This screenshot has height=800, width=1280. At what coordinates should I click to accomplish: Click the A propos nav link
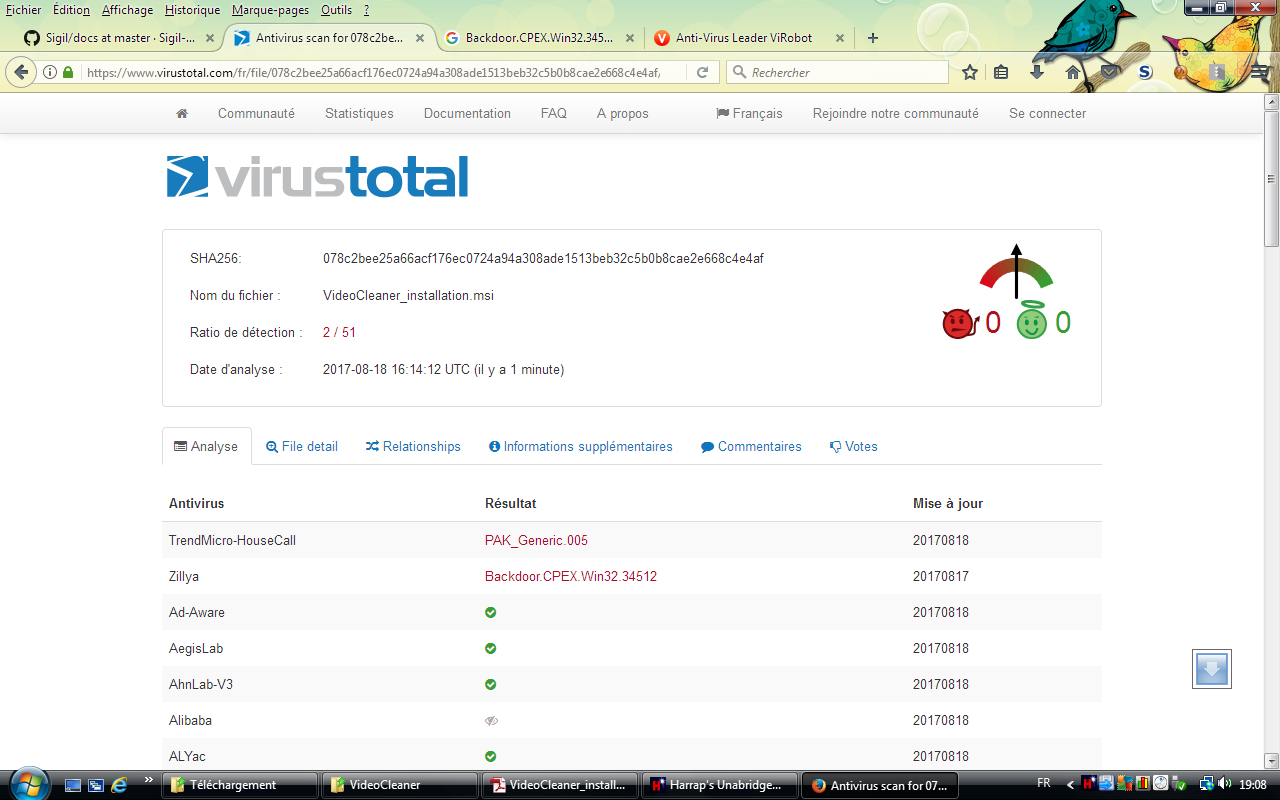[x=623, y=114]
